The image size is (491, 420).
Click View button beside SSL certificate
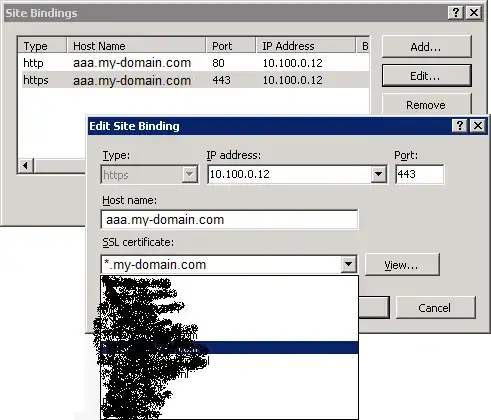click(402, 265)
